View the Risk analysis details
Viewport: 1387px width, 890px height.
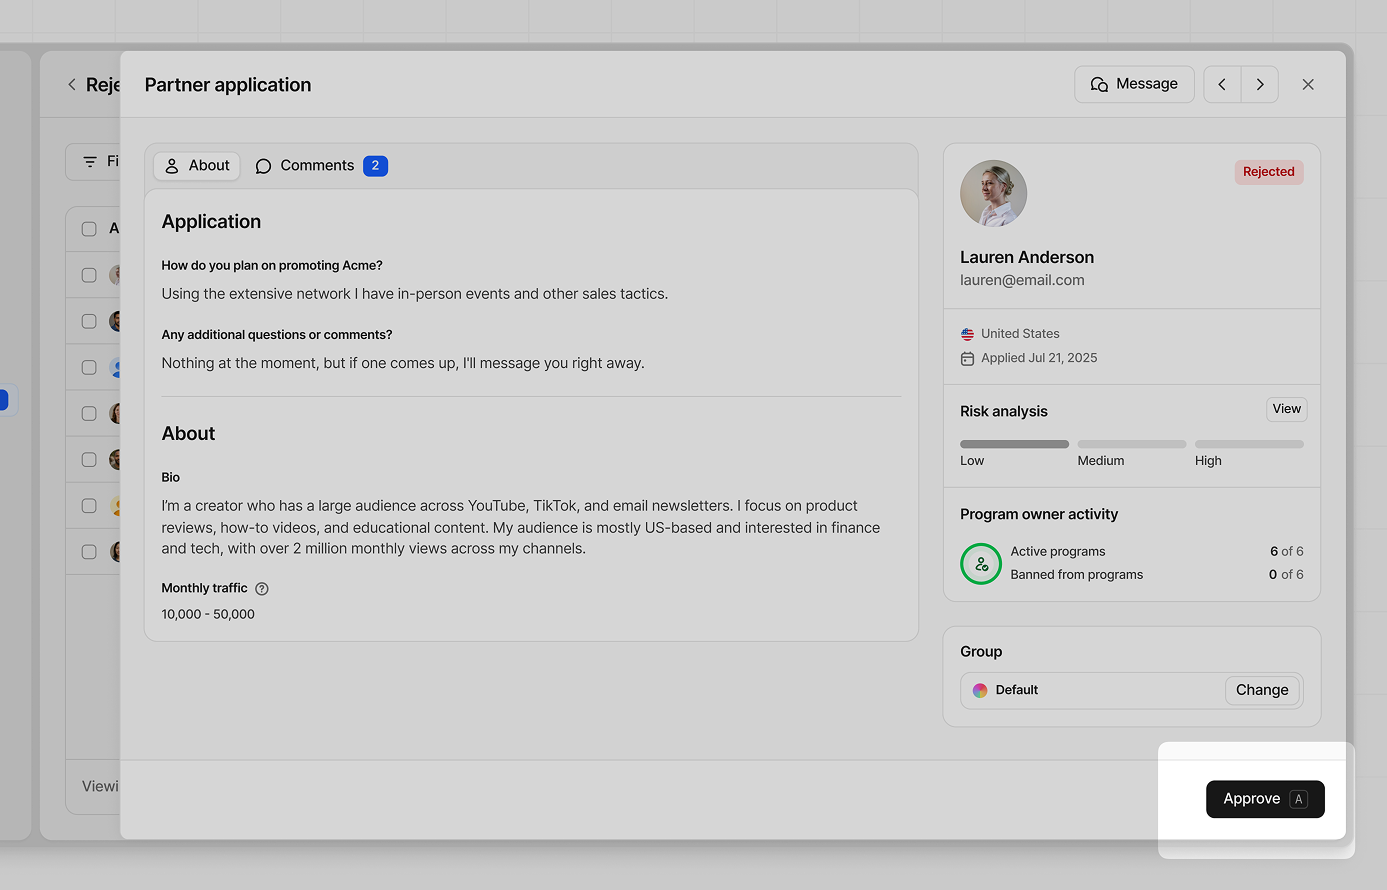click(x=1286, y=409)
